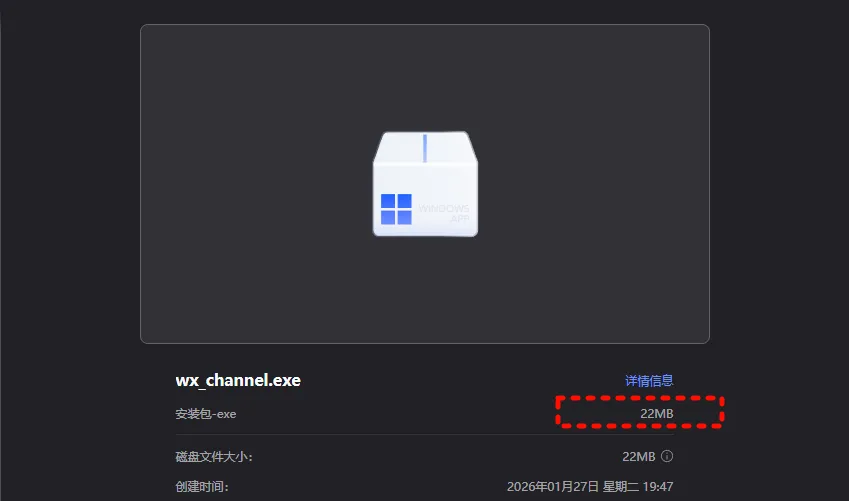Click the blue stripe on the box top
849x501 pixels.
tap(424, 148)
